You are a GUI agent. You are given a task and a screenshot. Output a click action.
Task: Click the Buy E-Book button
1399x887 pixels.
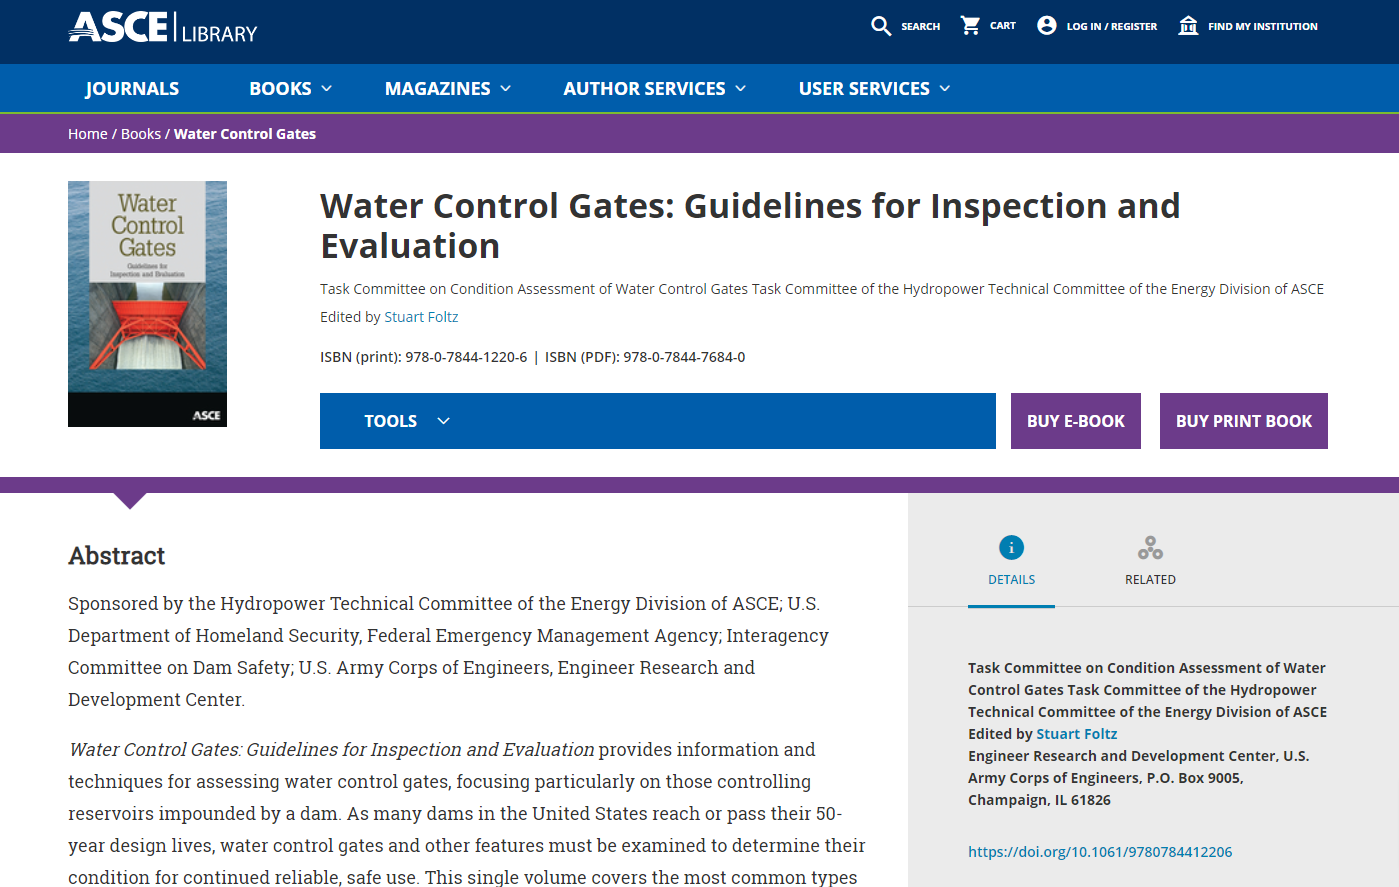[1075, 421]
